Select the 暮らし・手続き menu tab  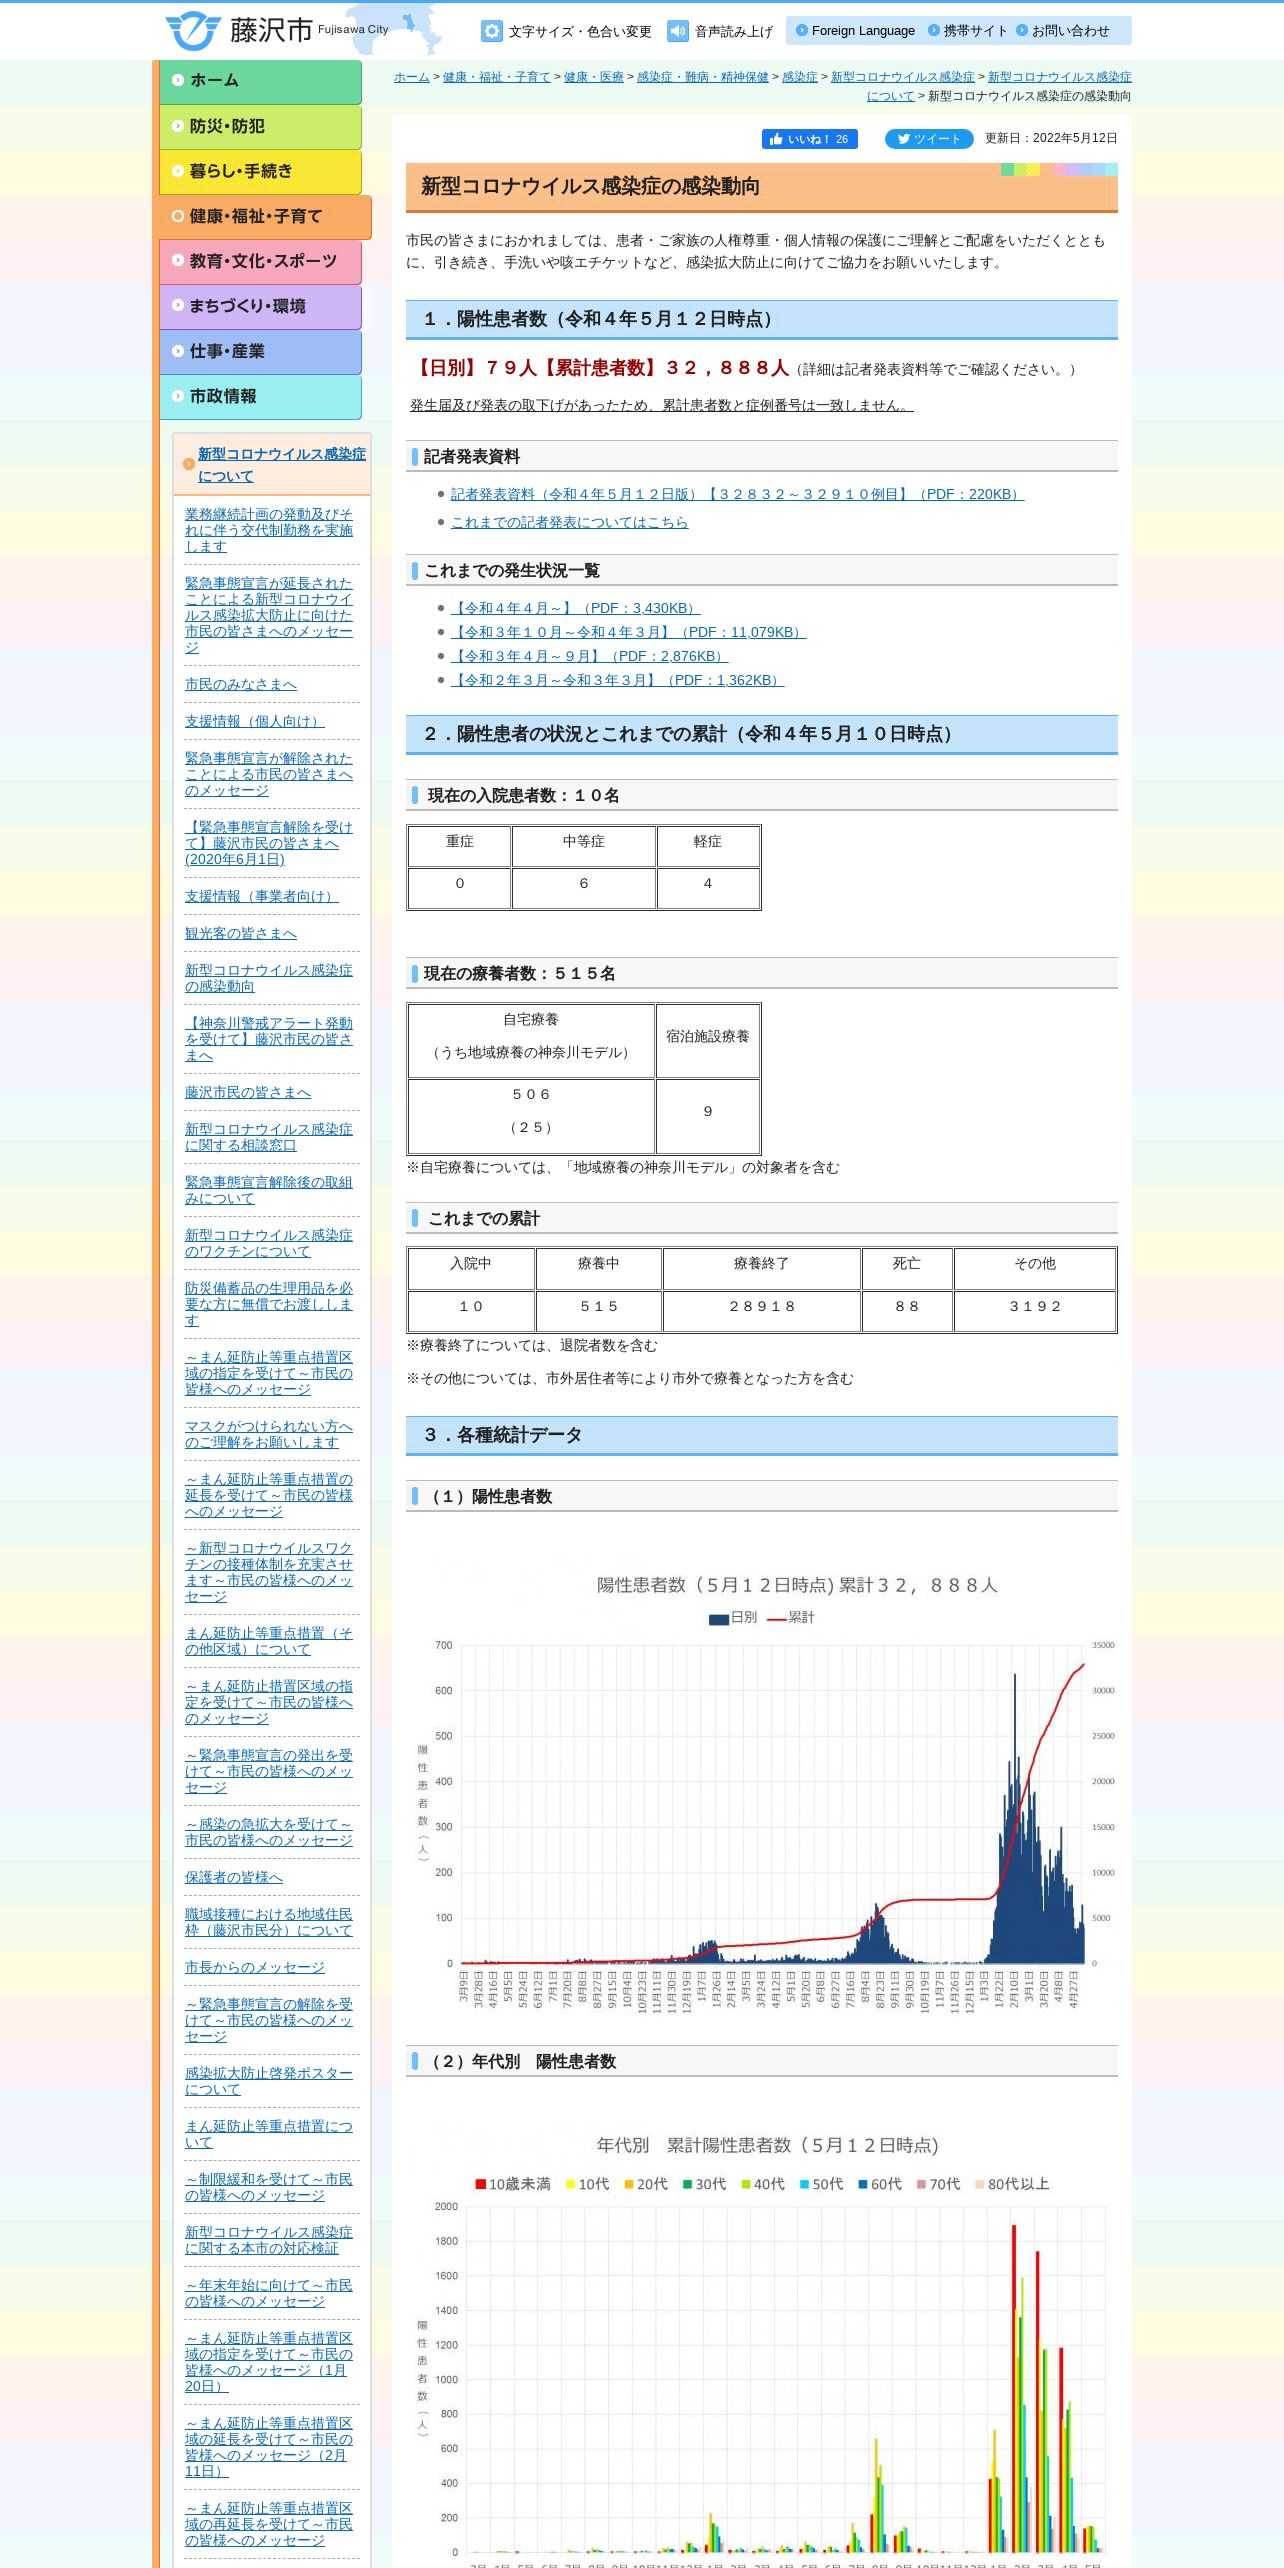click(260, 171)
